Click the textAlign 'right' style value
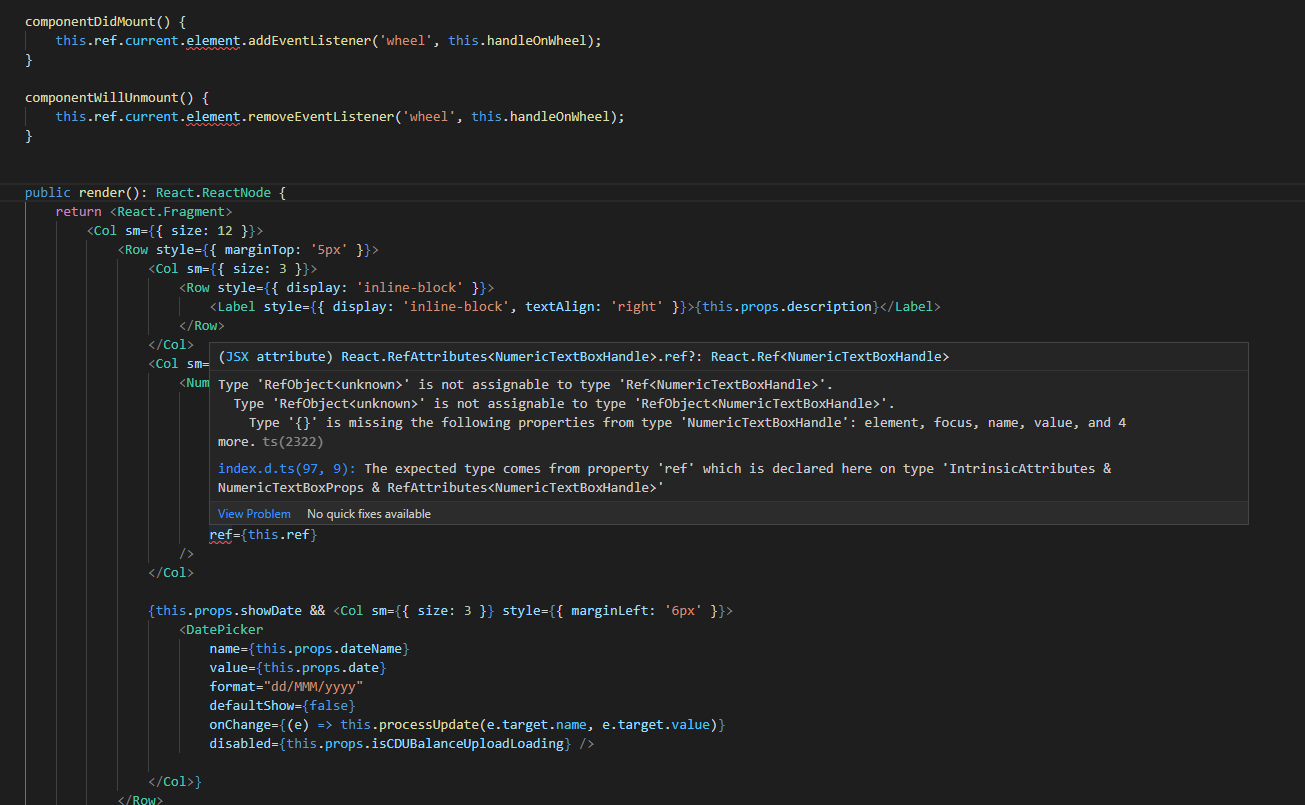 (638, 307)
